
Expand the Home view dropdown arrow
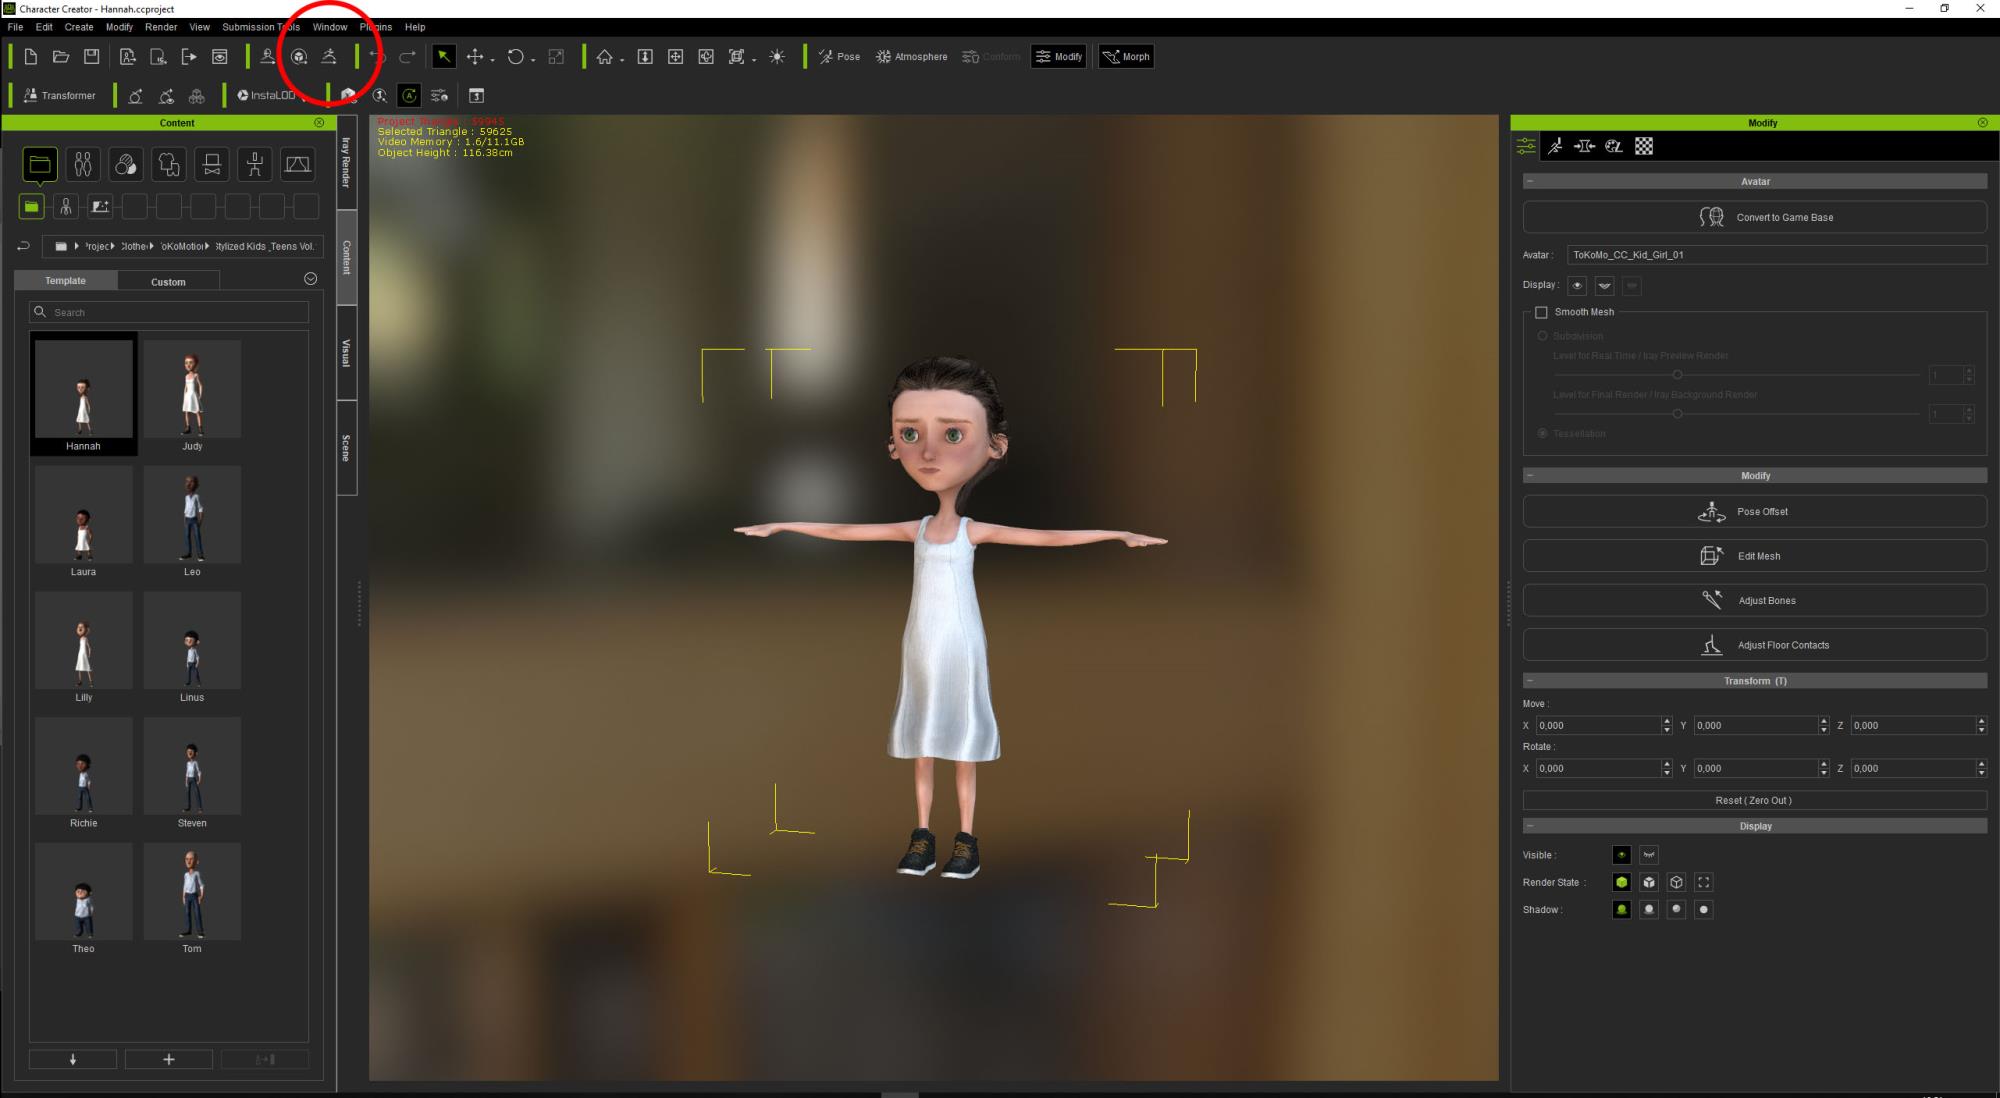622,60
